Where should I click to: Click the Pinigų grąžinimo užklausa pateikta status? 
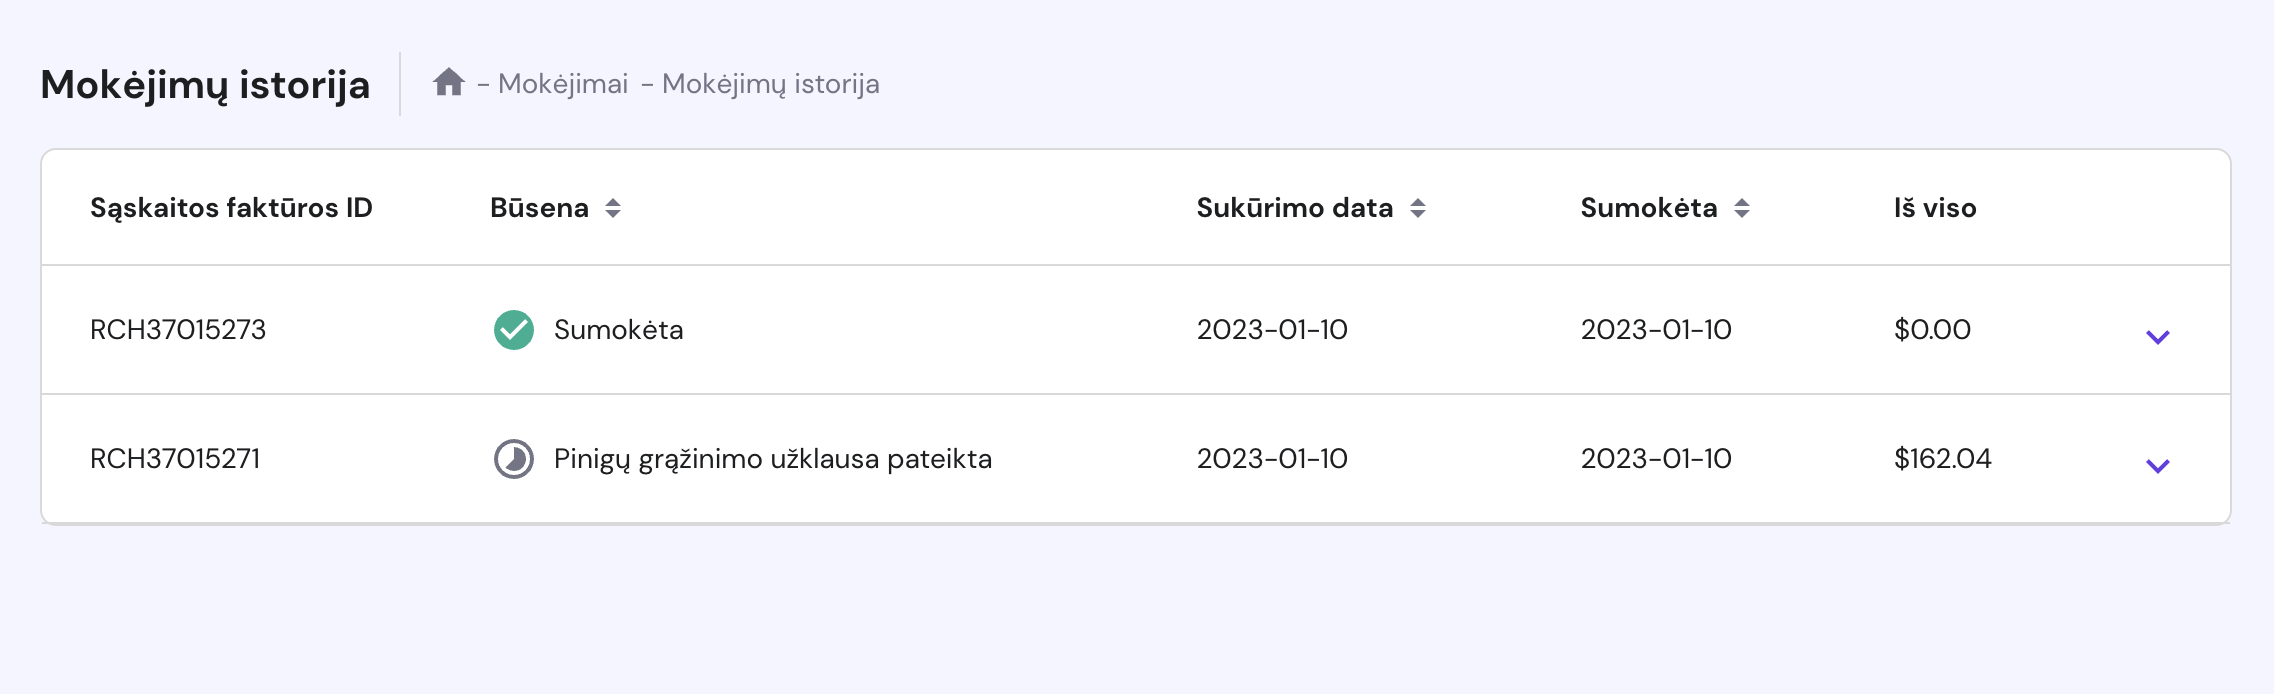click(x=772, y=459)
